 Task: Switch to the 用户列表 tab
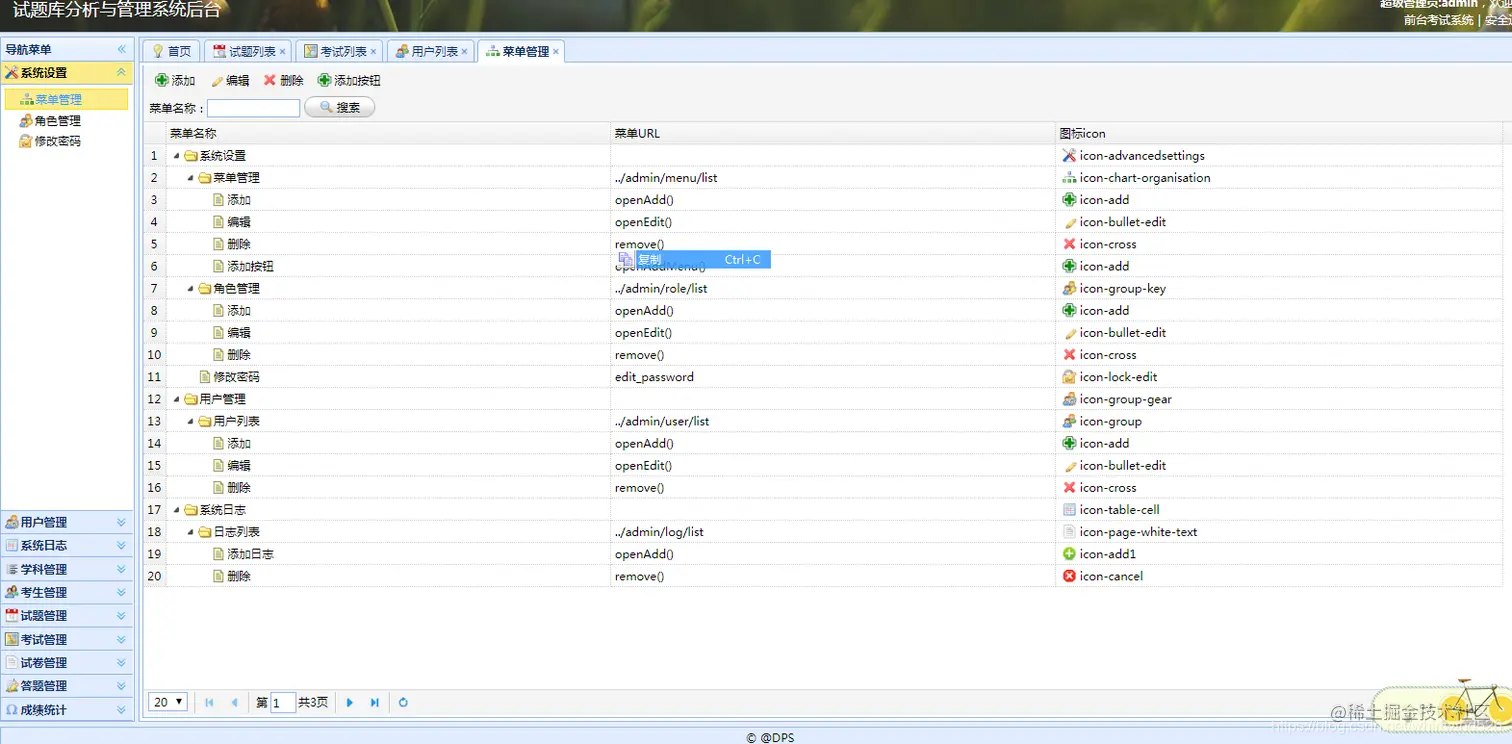(430, 51)
